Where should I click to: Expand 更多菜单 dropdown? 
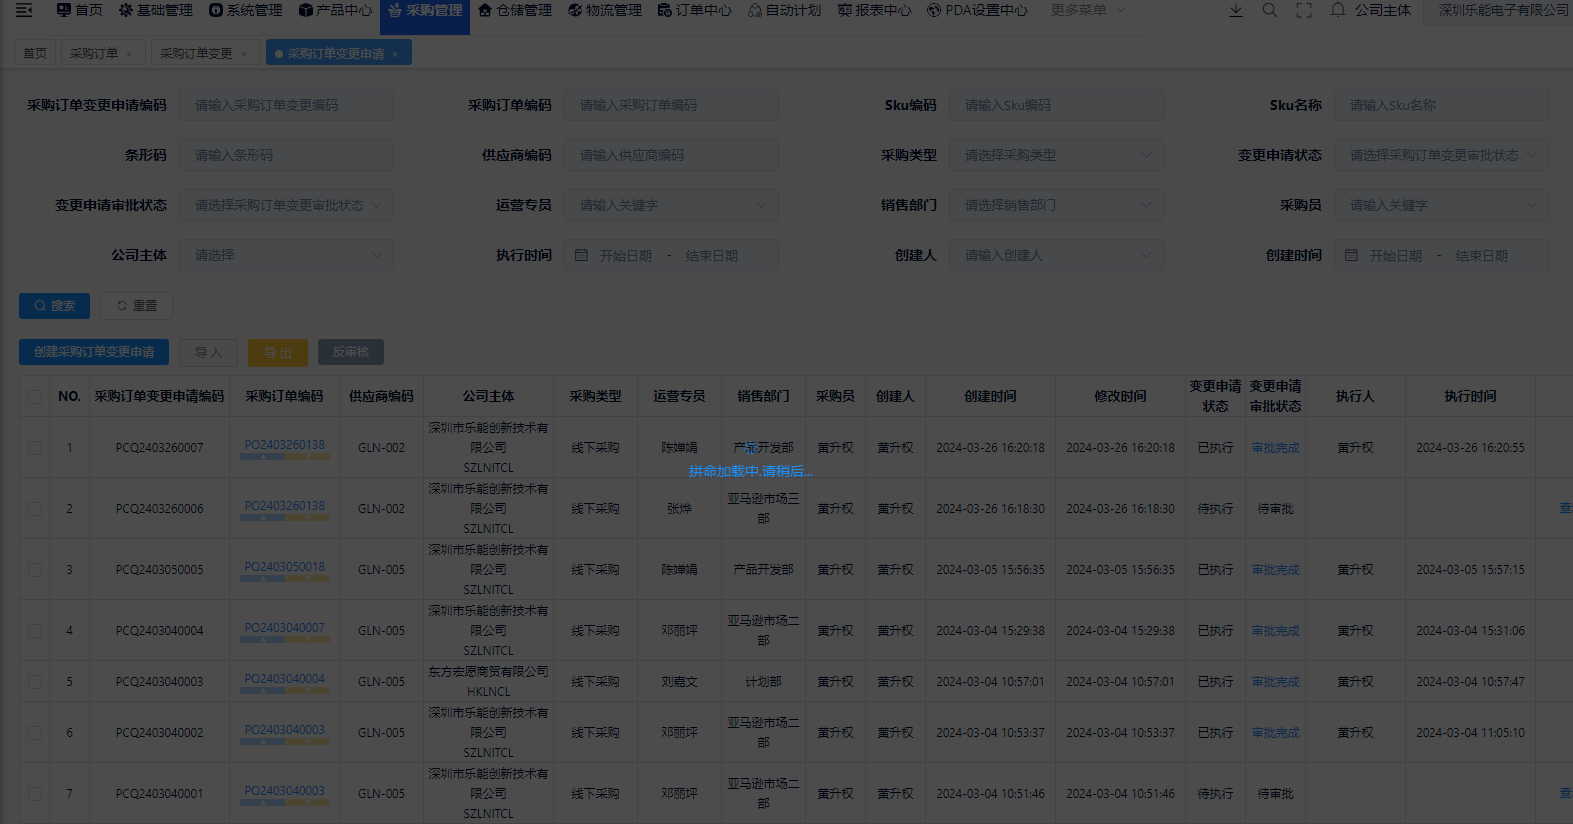click(x=1088, y=10)
